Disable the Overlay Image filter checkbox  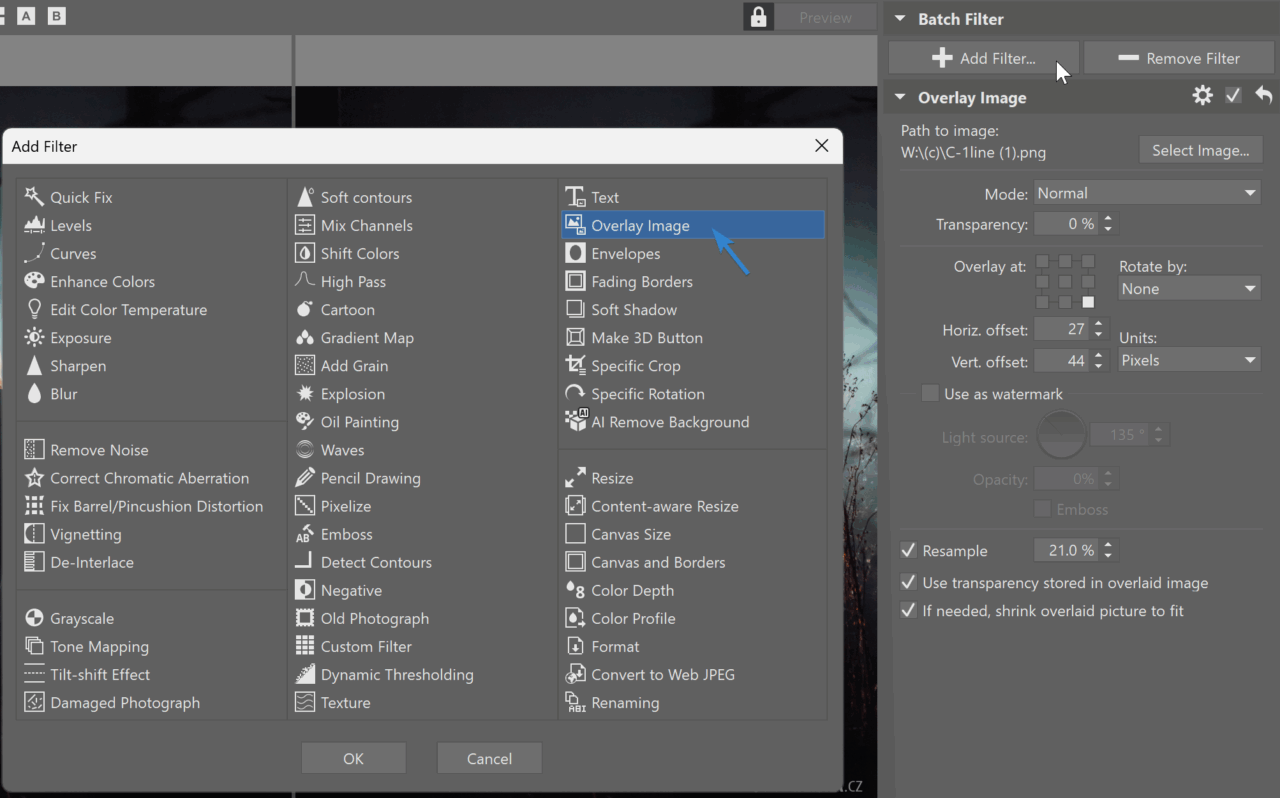[x=1233, y=96]
